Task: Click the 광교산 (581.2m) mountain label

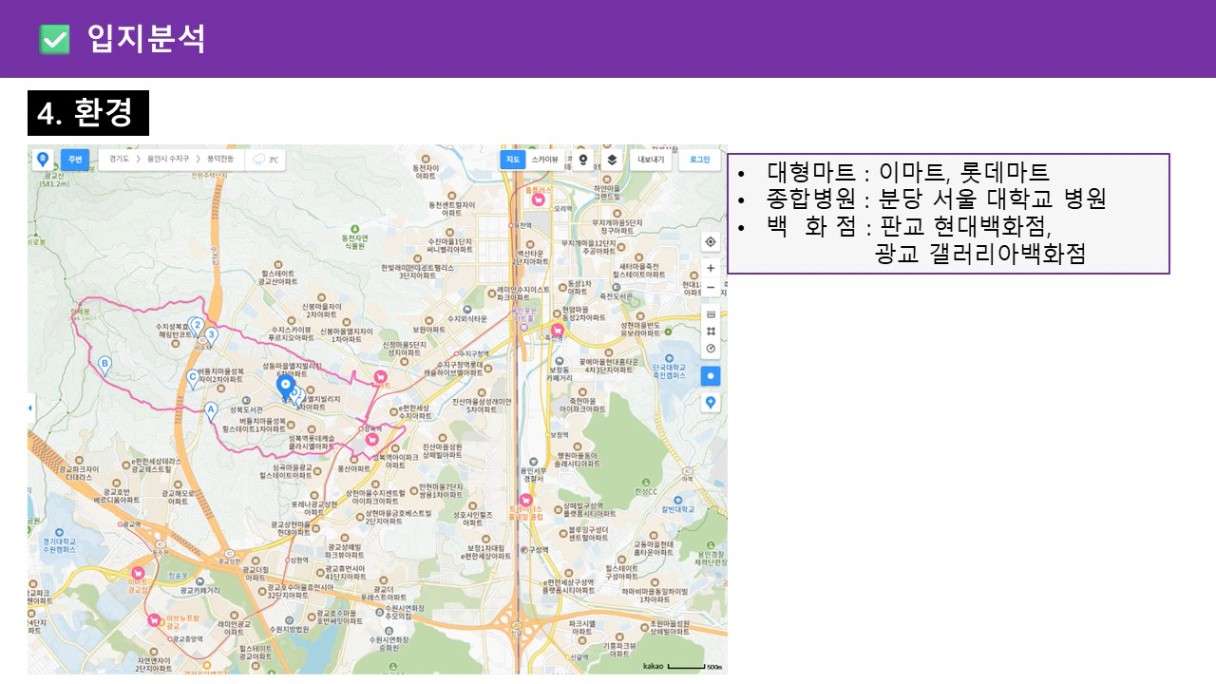Action: [52, 179]
